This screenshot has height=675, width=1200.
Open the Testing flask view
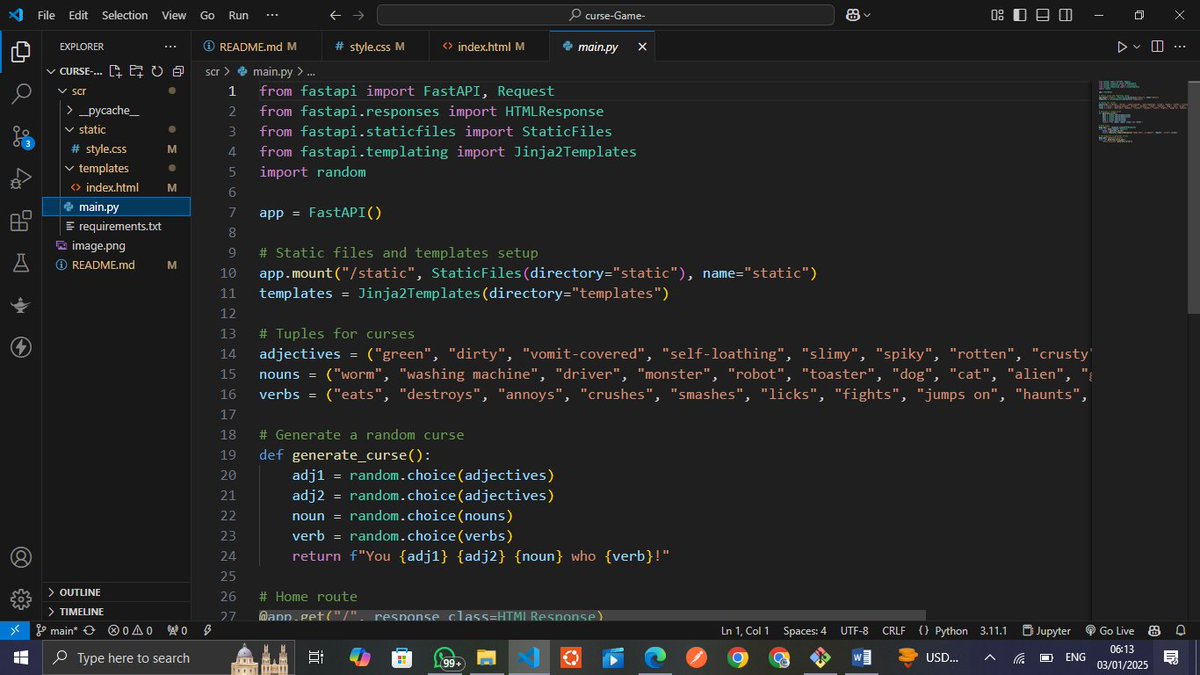click(20, 263)
